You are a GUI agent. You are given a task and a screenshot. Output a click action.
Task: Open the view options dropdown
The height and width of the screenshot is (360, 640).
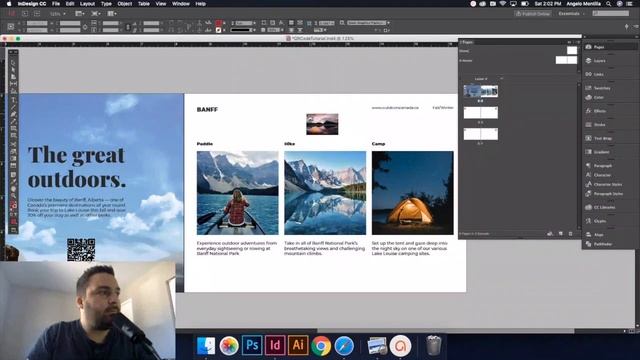point(80,13)
